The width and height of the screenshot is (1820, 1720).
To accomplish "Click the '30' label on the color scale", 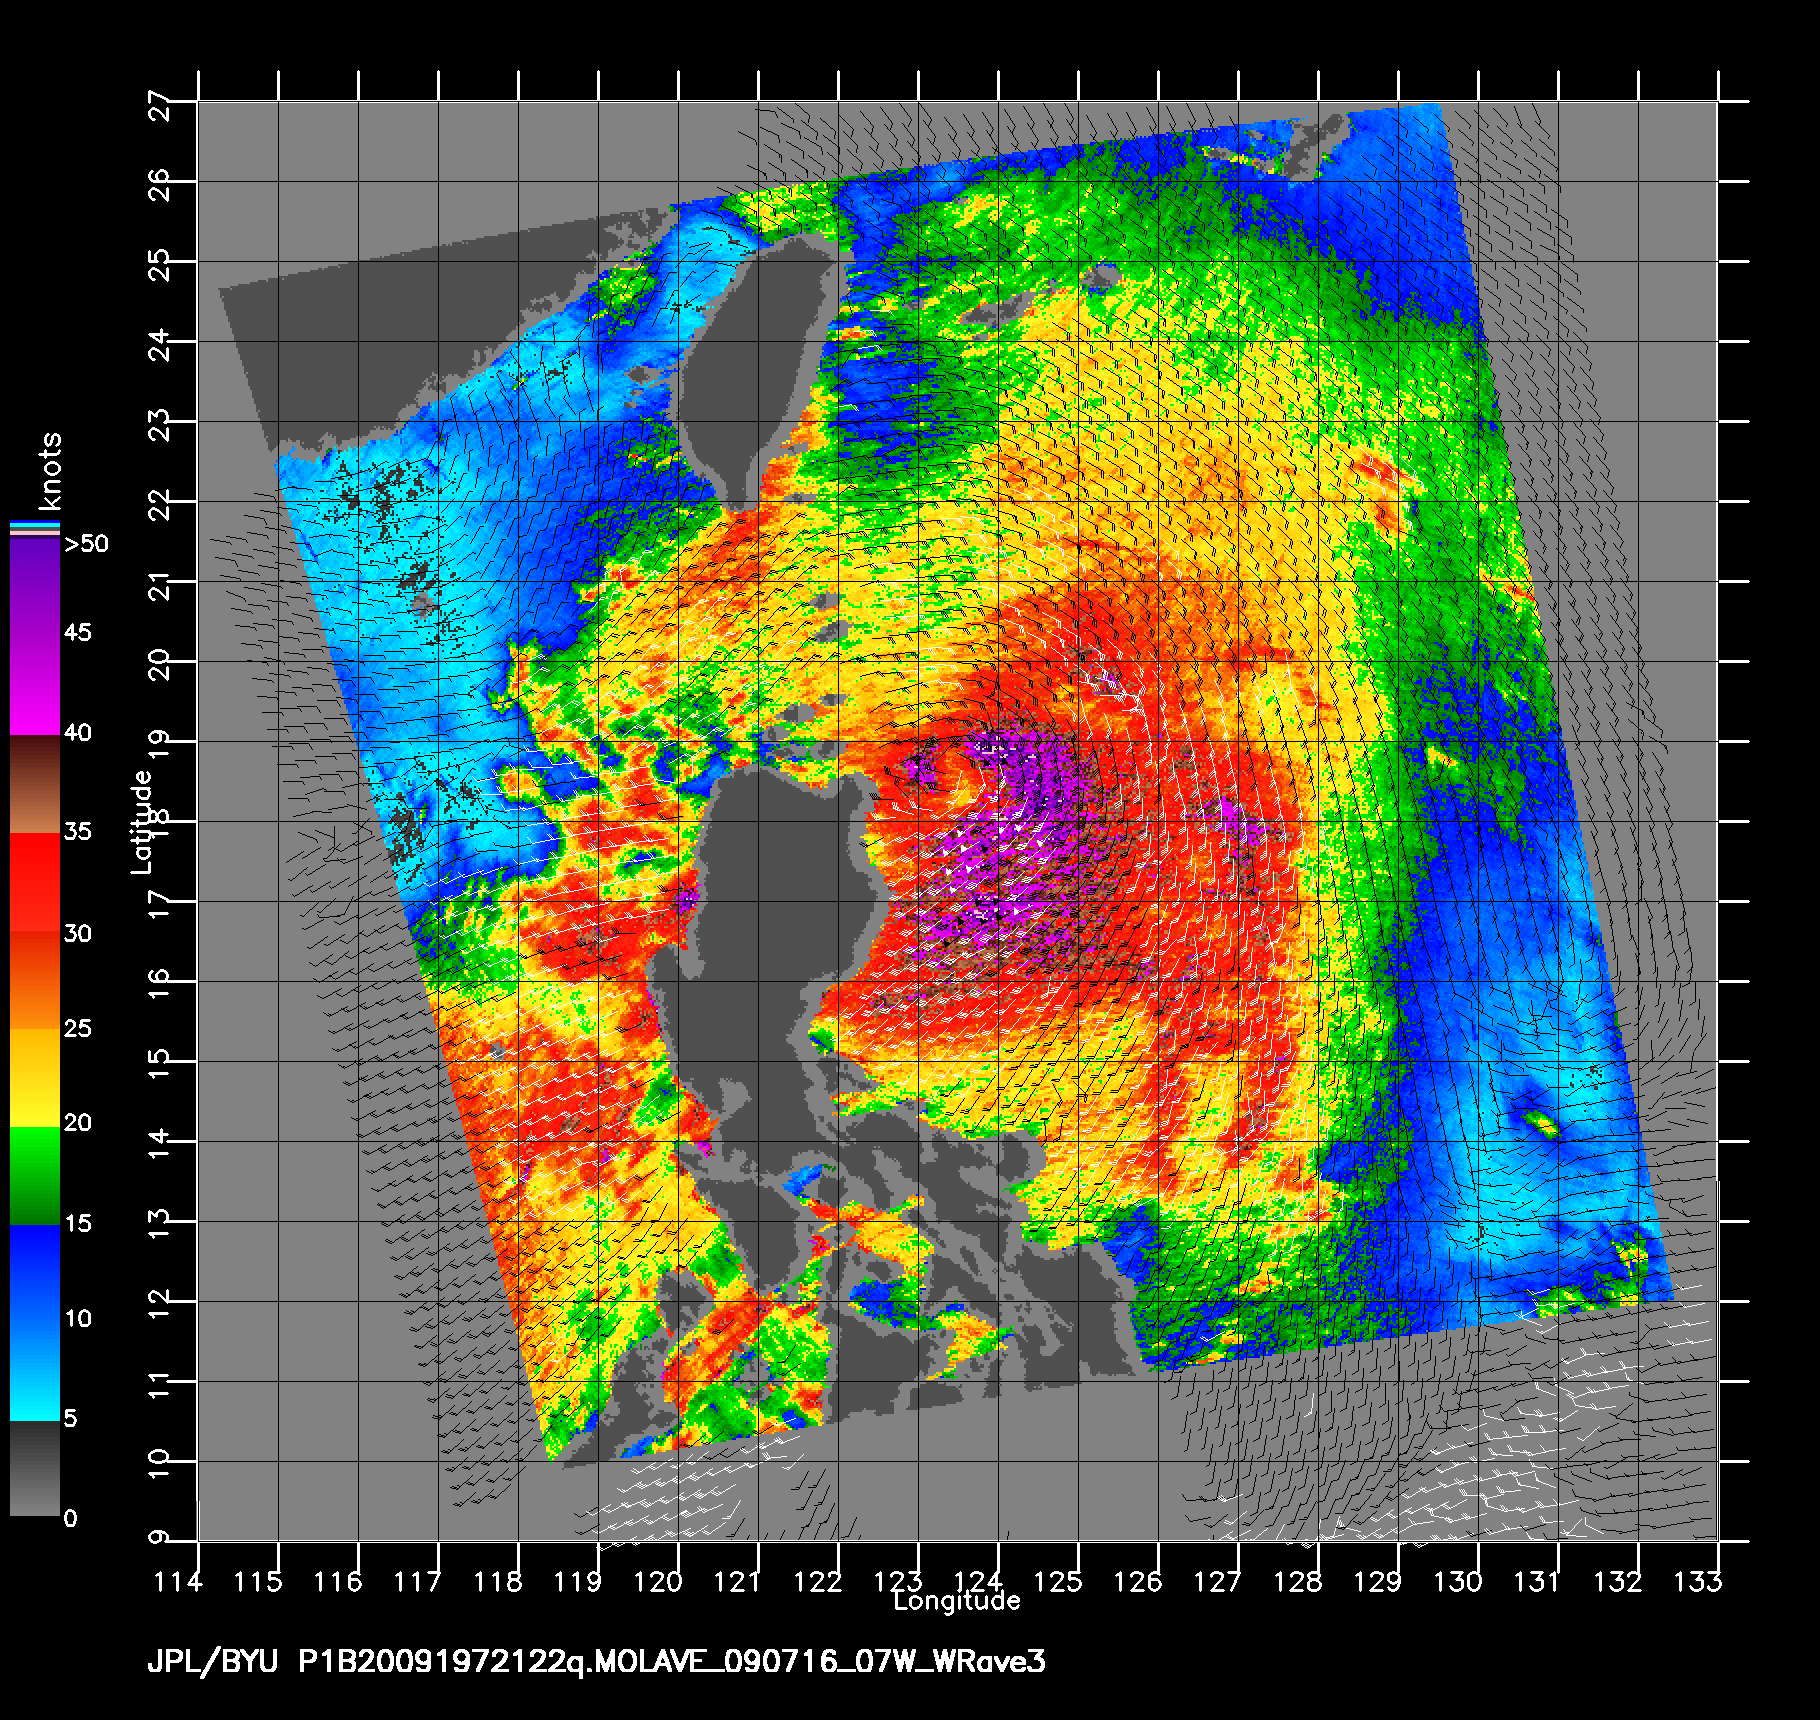I will tap(78, 934).
